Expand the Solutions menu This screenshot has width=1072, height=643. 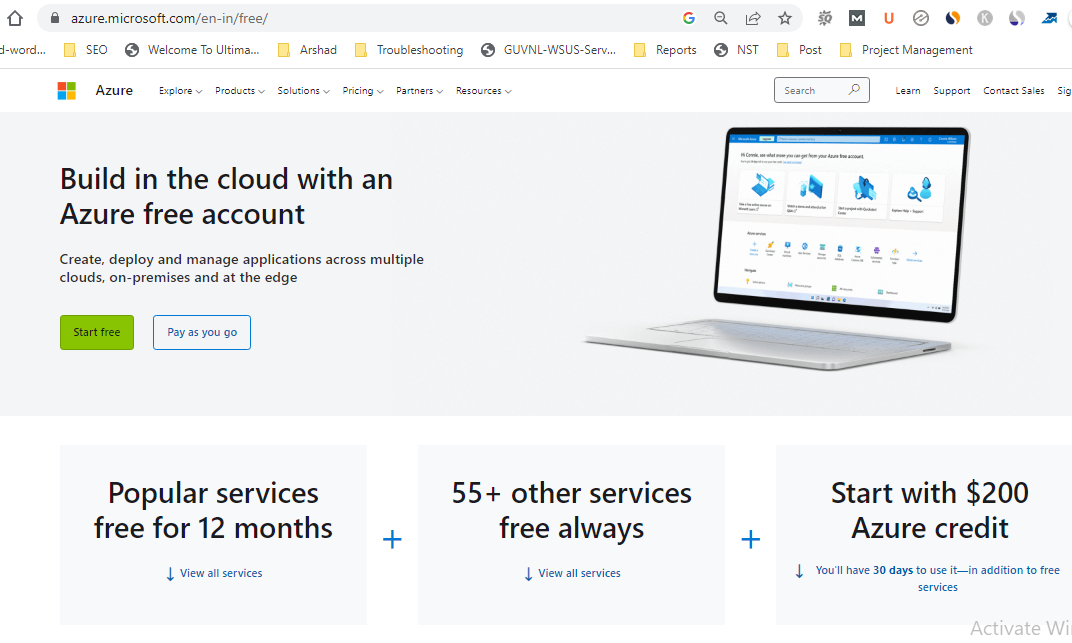[304, 91]
